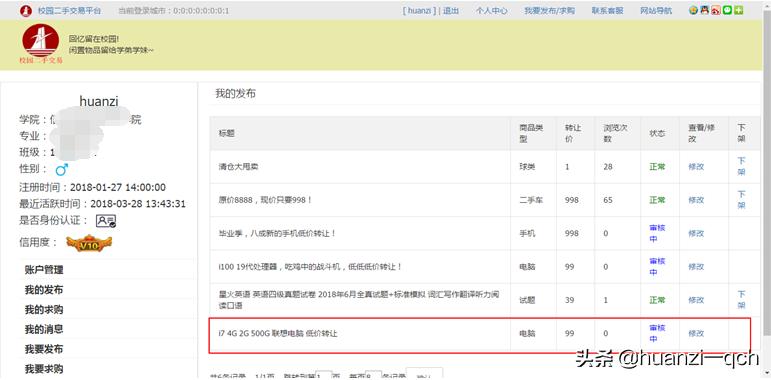Click view count 65 cell

tap(608, 200)
